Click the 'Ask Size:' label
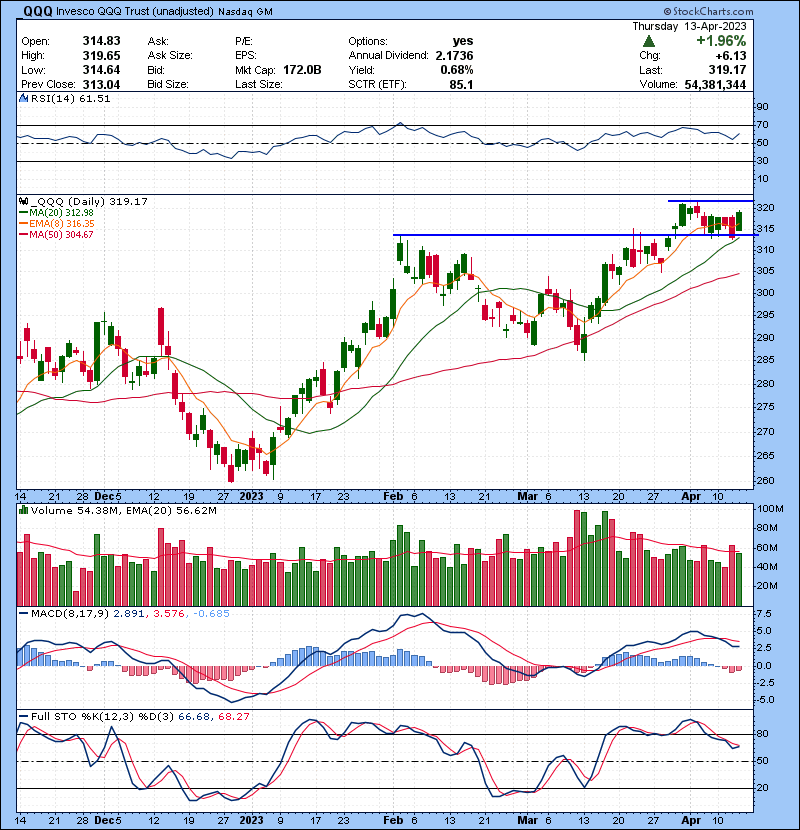Viewport: 800px width, 830px height. (170, 56)
